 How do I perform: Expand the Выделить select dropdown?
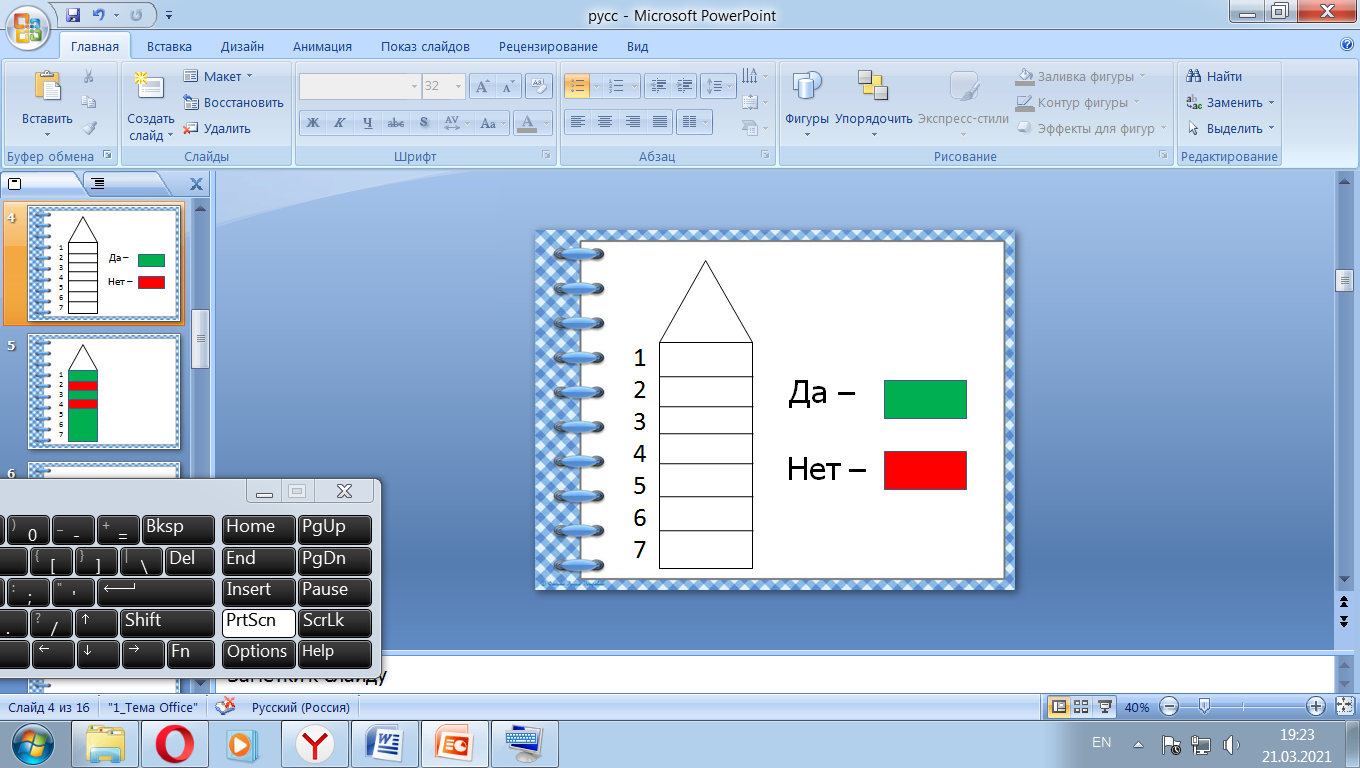tap(1271, 128)
